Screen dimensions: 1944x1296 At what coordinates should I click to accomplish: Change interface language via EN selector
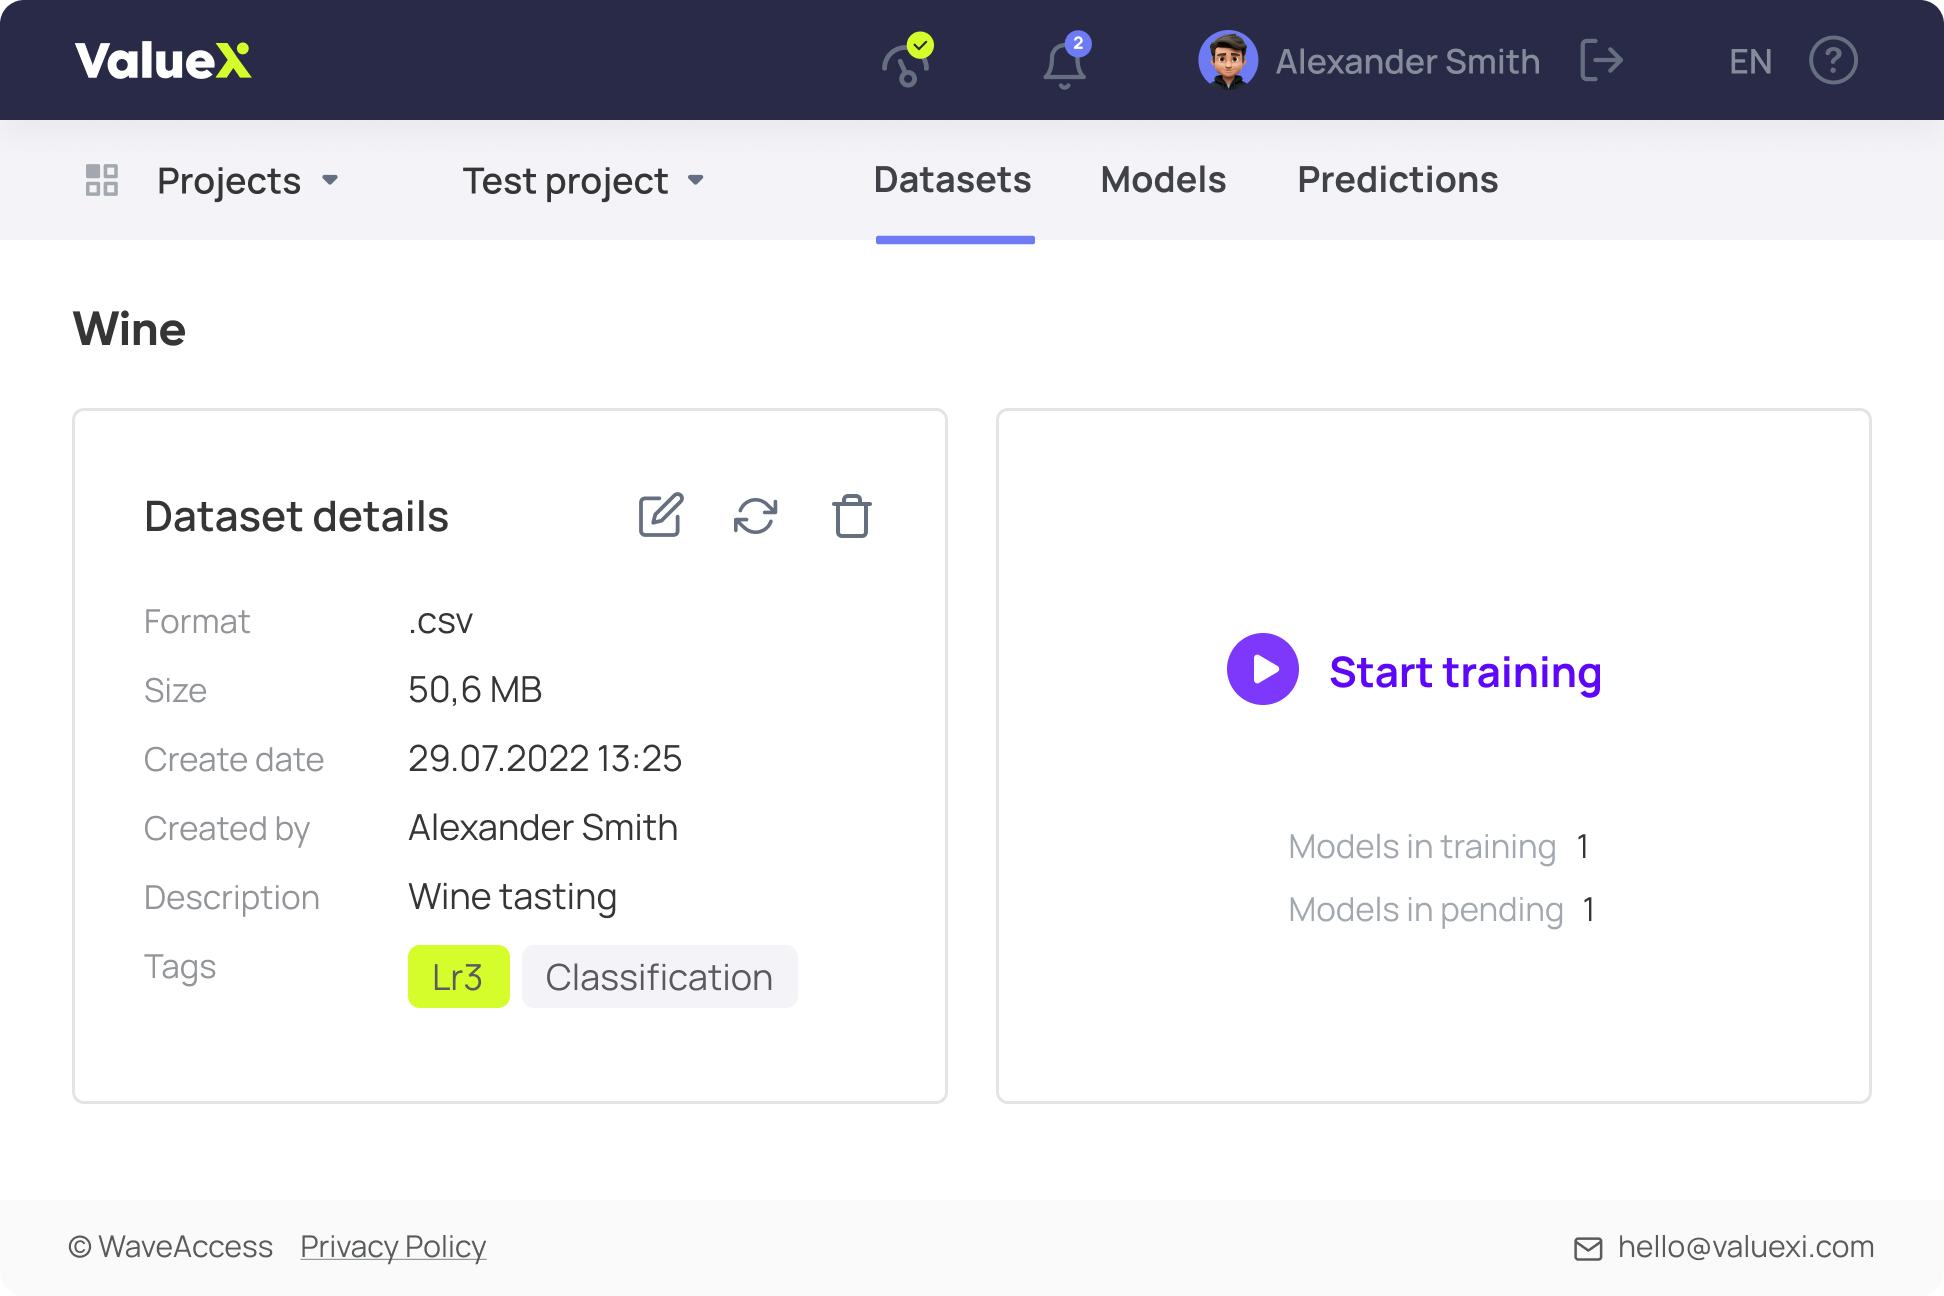[x=1750, y=61]
